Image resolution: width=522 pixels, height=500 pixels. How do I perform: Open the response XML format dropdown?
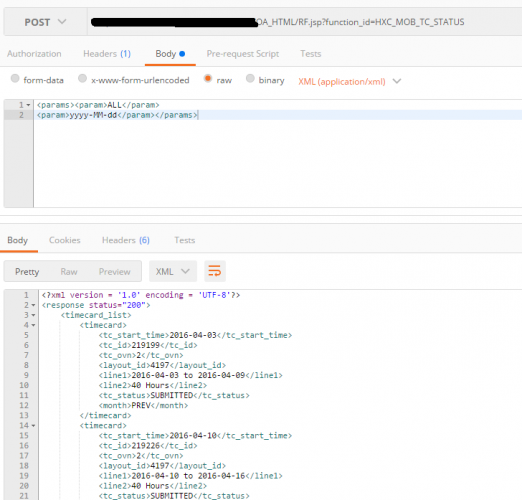[x=173, y=271]
